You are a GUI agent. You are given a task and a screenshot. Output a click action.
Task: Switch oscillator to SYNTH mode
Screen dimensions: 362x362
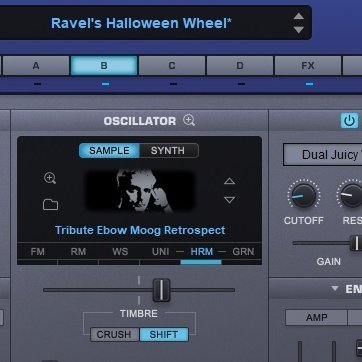point(169,151)
